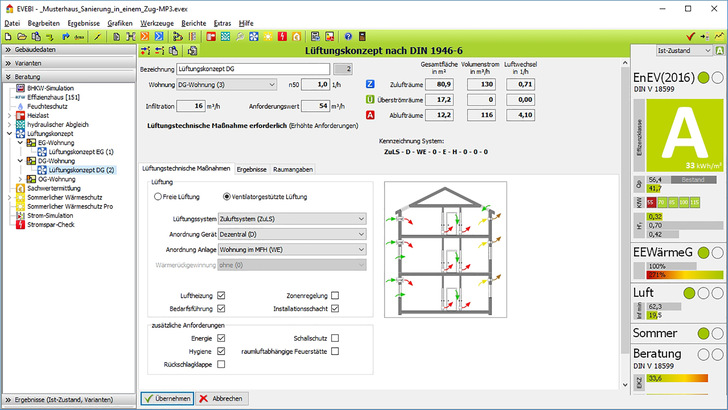Click the blue help question mark icon
Viewport: 728px width, 410px height.
coord(349,36)
